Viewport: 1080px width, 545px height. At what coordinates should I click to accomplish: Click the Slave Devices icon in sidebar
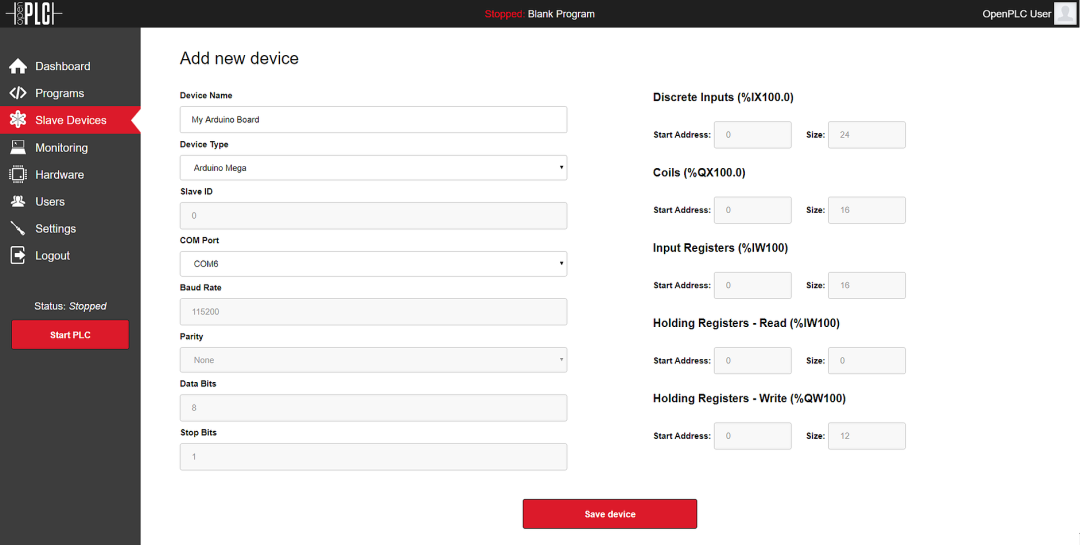[x=17, y=120]
